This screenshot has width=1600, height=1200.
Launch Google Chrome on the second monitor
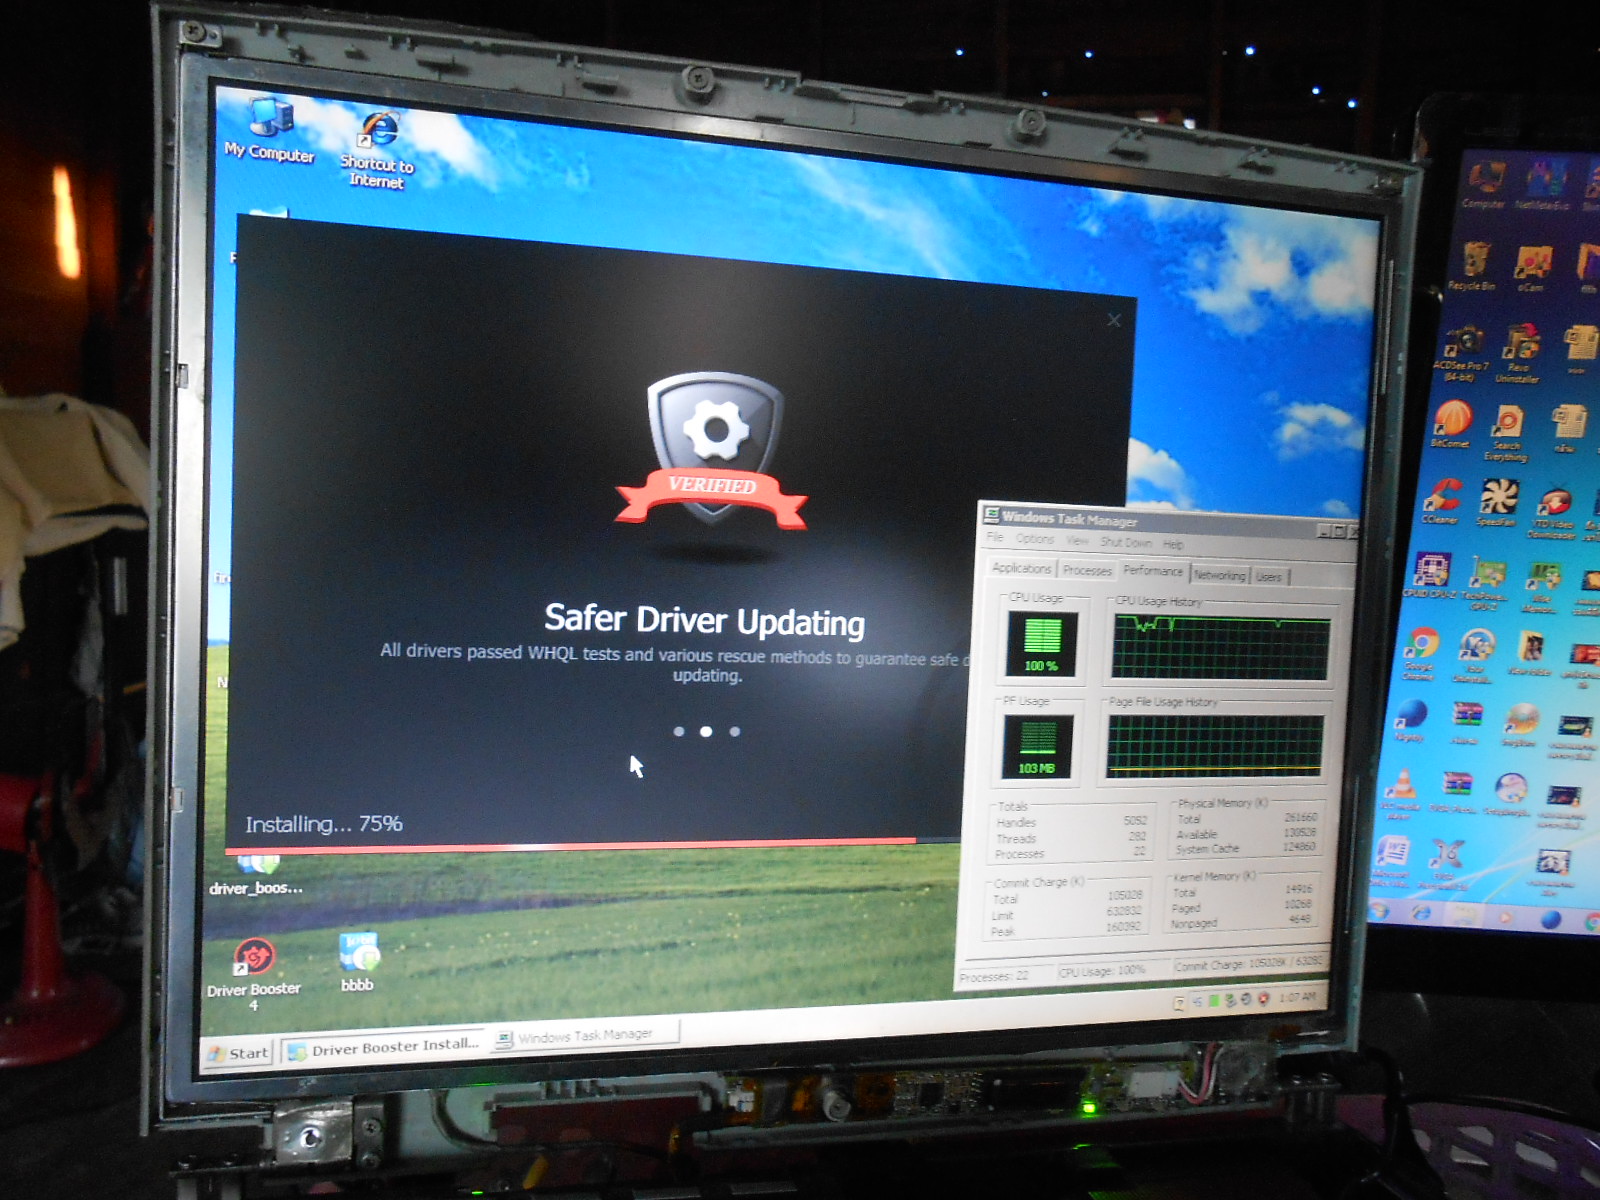[x=1420, y=654]
